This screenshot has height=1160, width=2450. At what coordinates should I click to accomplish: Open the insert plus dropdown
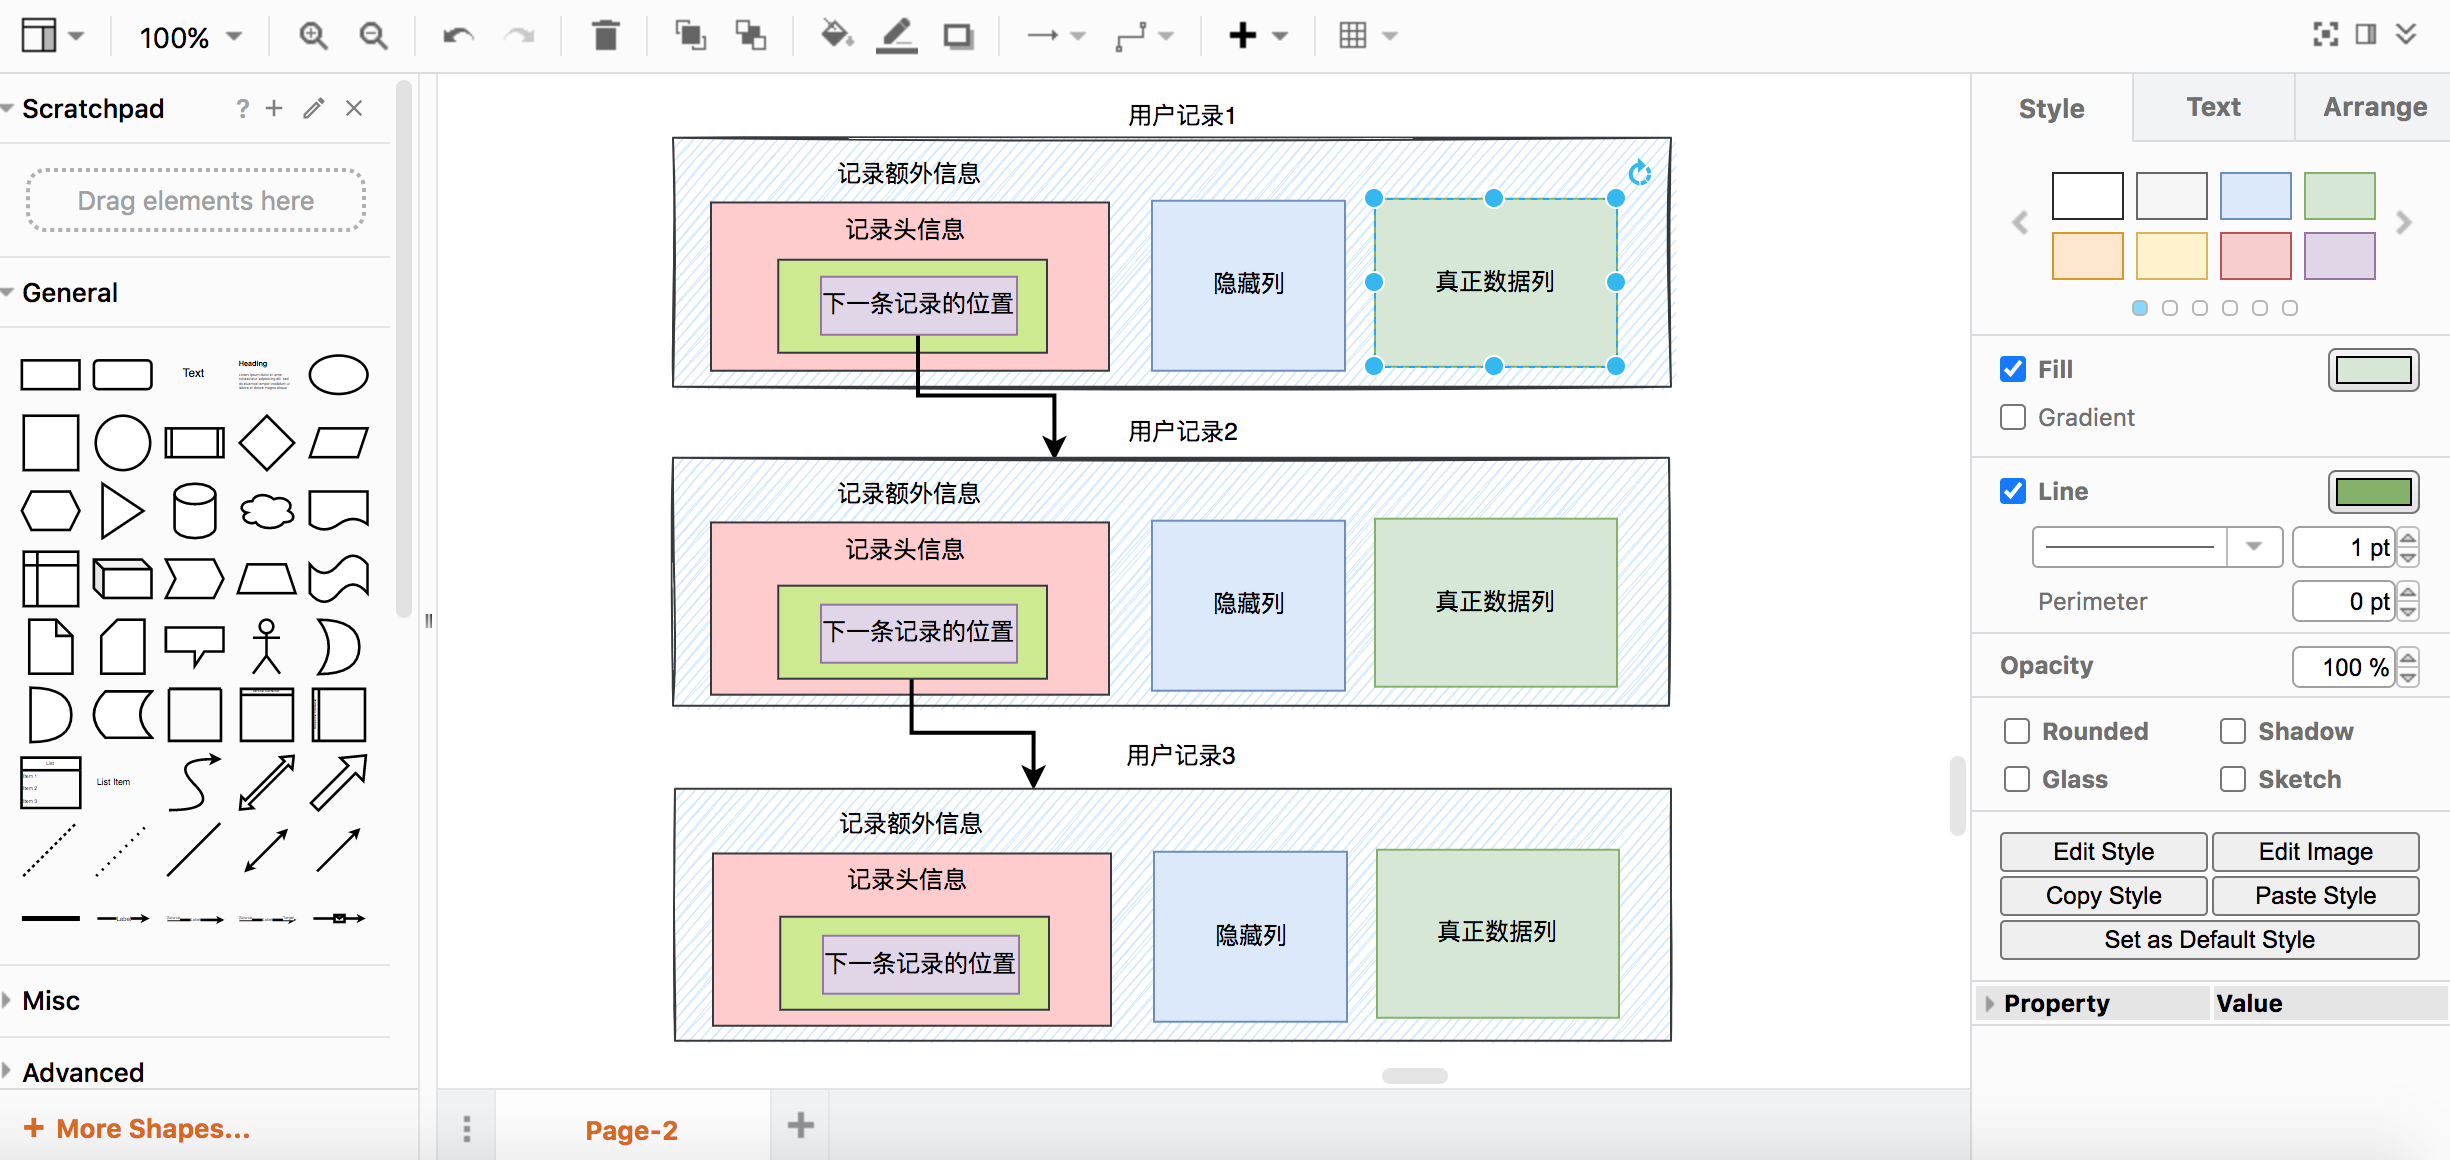point(1258,36)
